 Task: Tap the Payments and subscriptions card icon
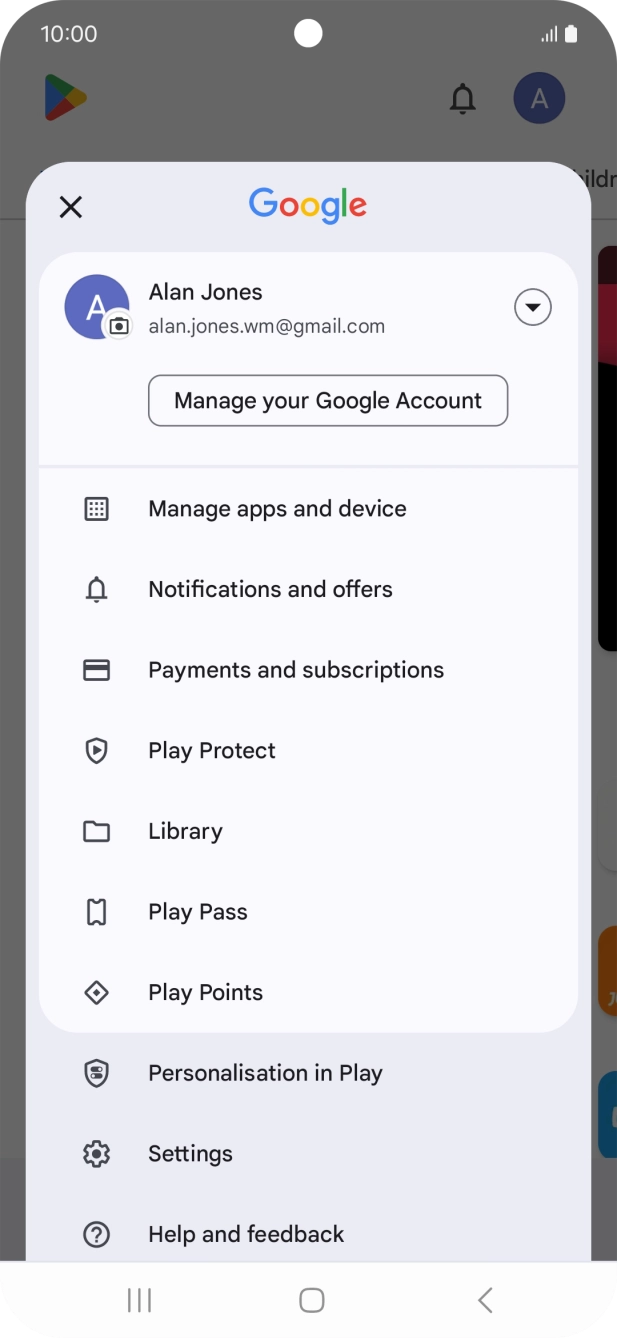point(96,670)
